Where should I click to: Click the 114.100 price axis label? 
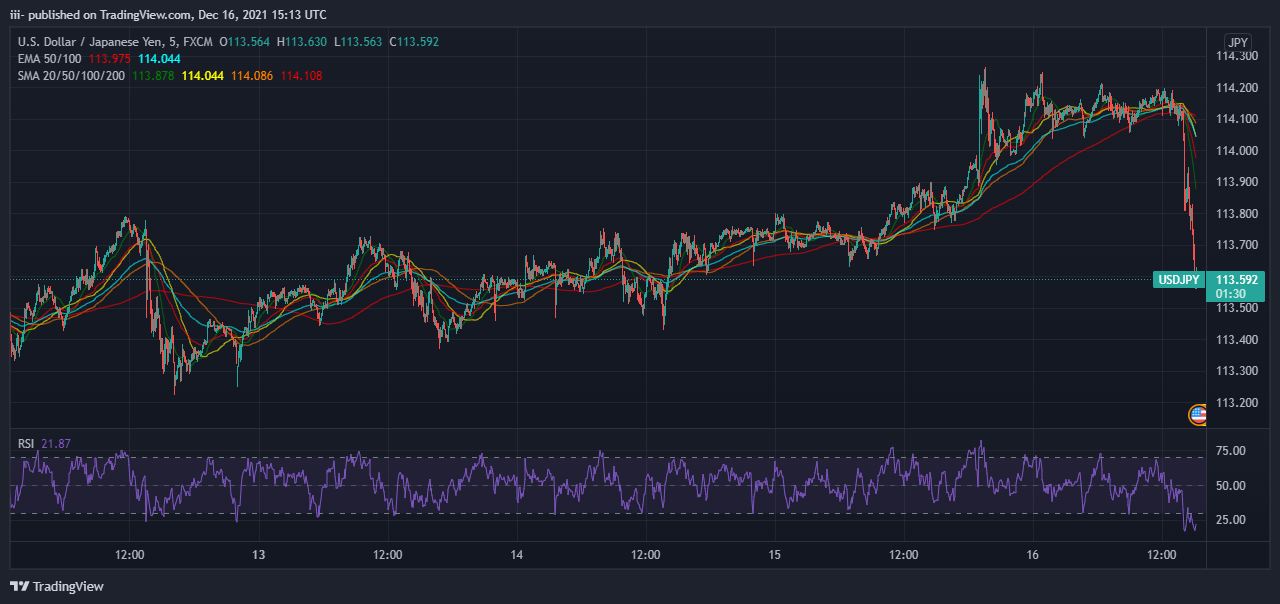point(1236,119)
